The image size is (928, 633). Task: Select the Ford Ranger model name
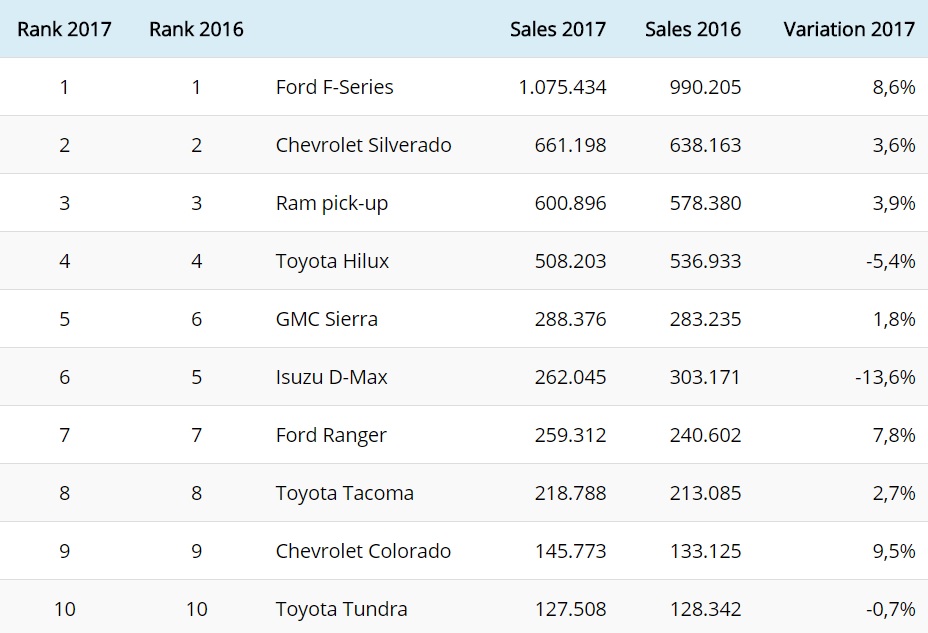331,435
